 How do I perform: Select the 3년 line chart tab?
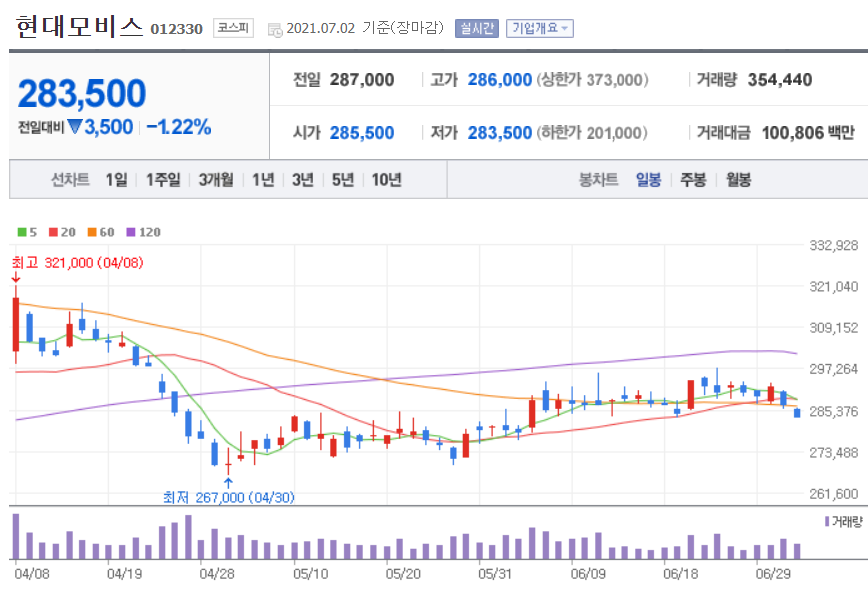coord(303,179)
